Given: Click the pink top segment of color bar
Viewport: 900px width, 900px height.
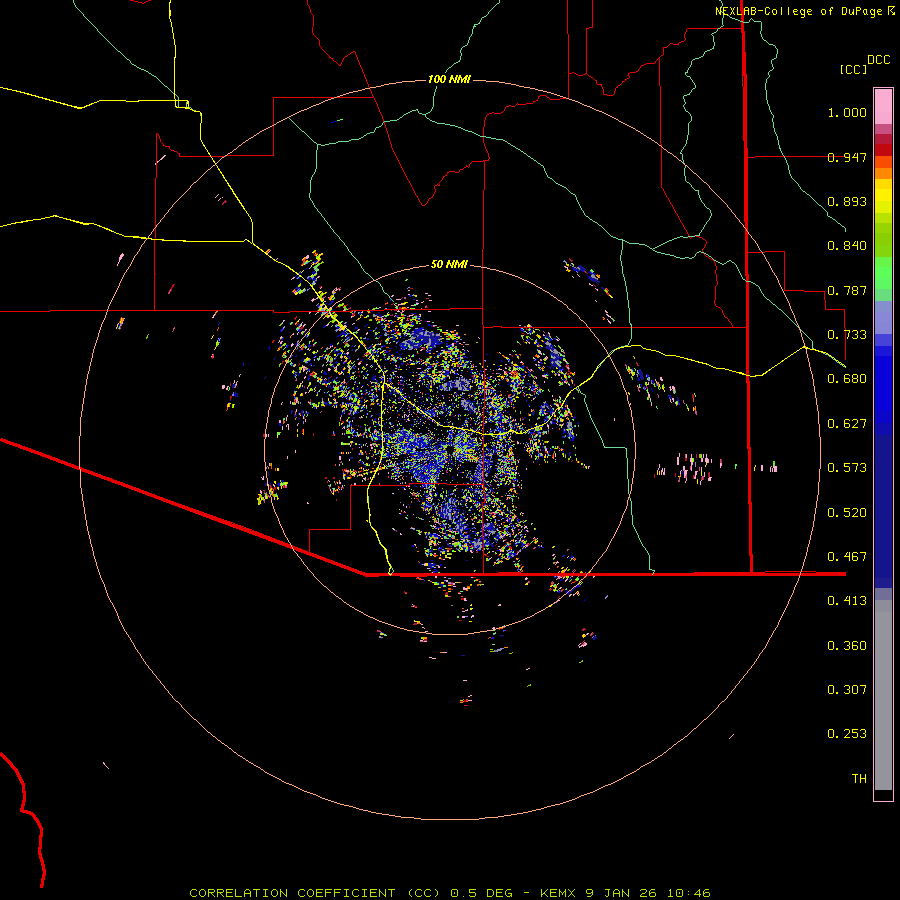Looking at the screenshot, I should point(883,107).
